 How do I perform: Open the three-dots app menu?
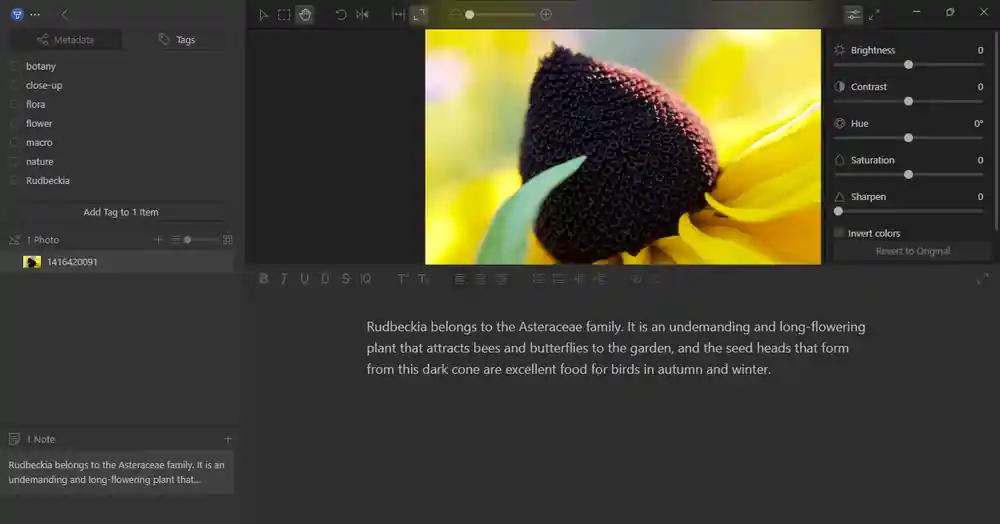[36, 15]
